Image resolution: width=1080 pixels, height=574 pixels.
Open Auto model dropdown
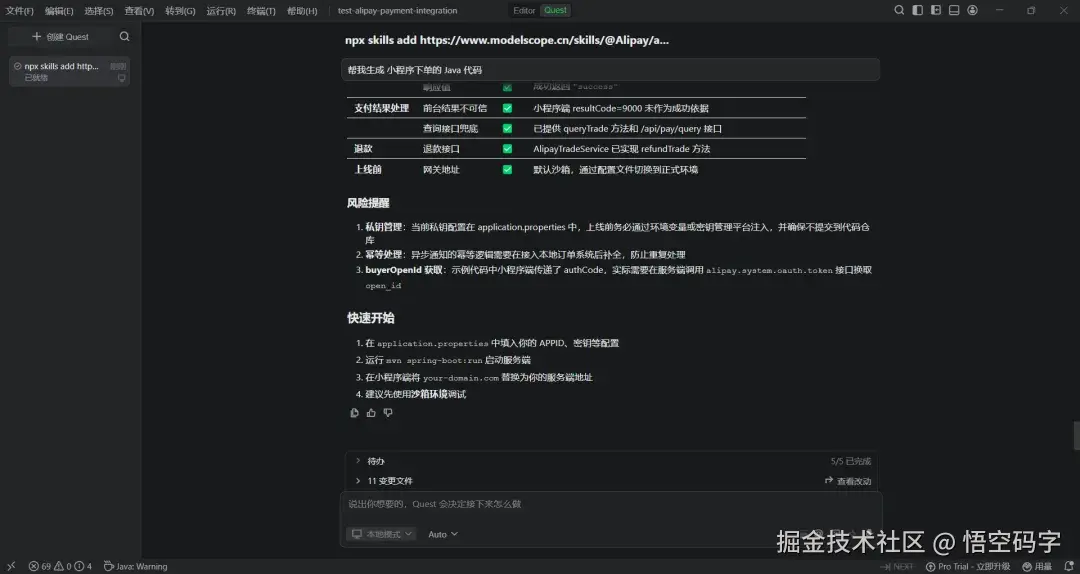click(443, 534)
